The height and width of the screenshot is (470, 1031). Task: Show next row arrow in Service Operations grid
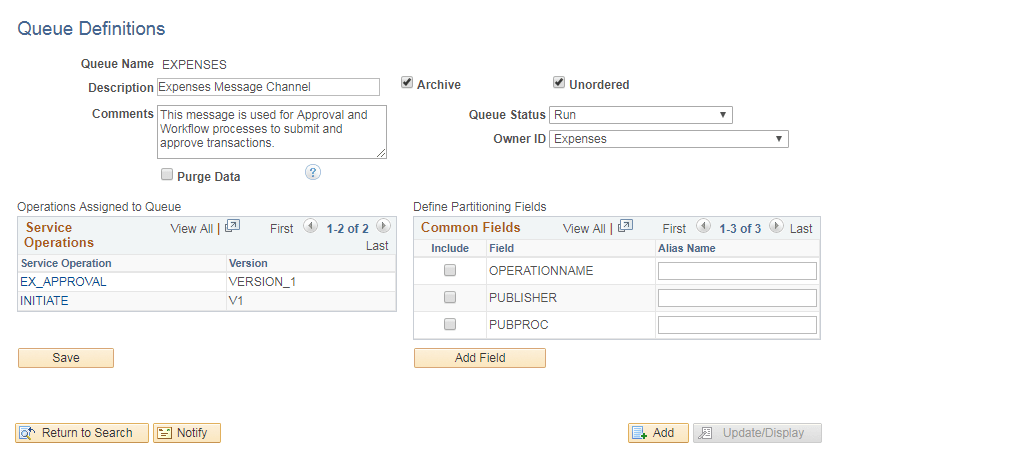tap(383, 226)
